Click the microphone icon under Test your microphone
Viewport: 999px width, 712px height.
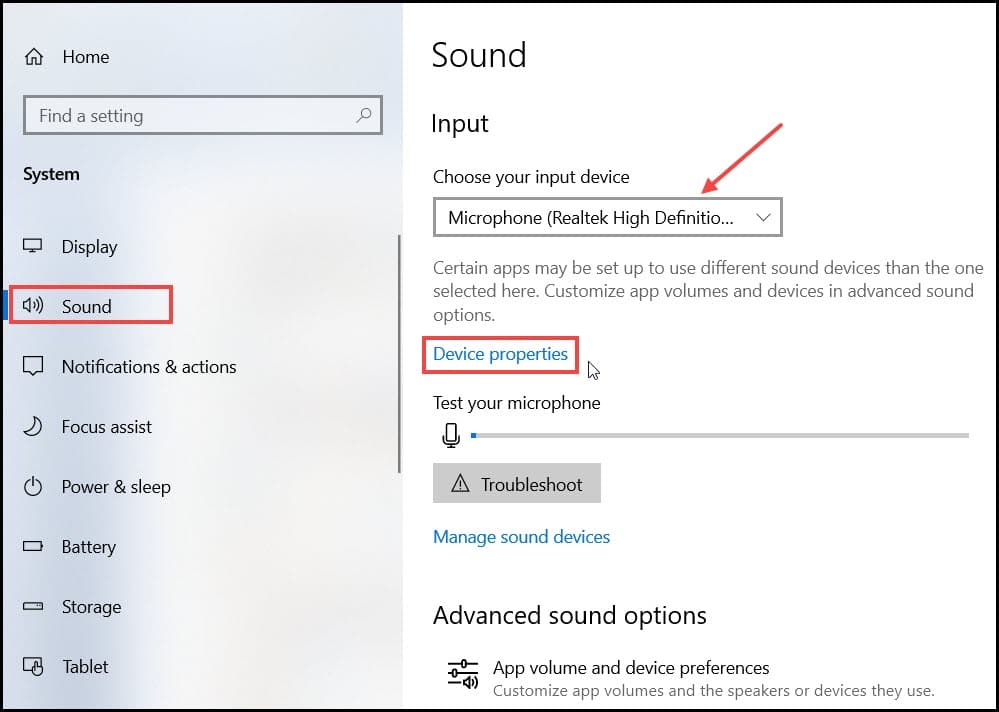451,435
